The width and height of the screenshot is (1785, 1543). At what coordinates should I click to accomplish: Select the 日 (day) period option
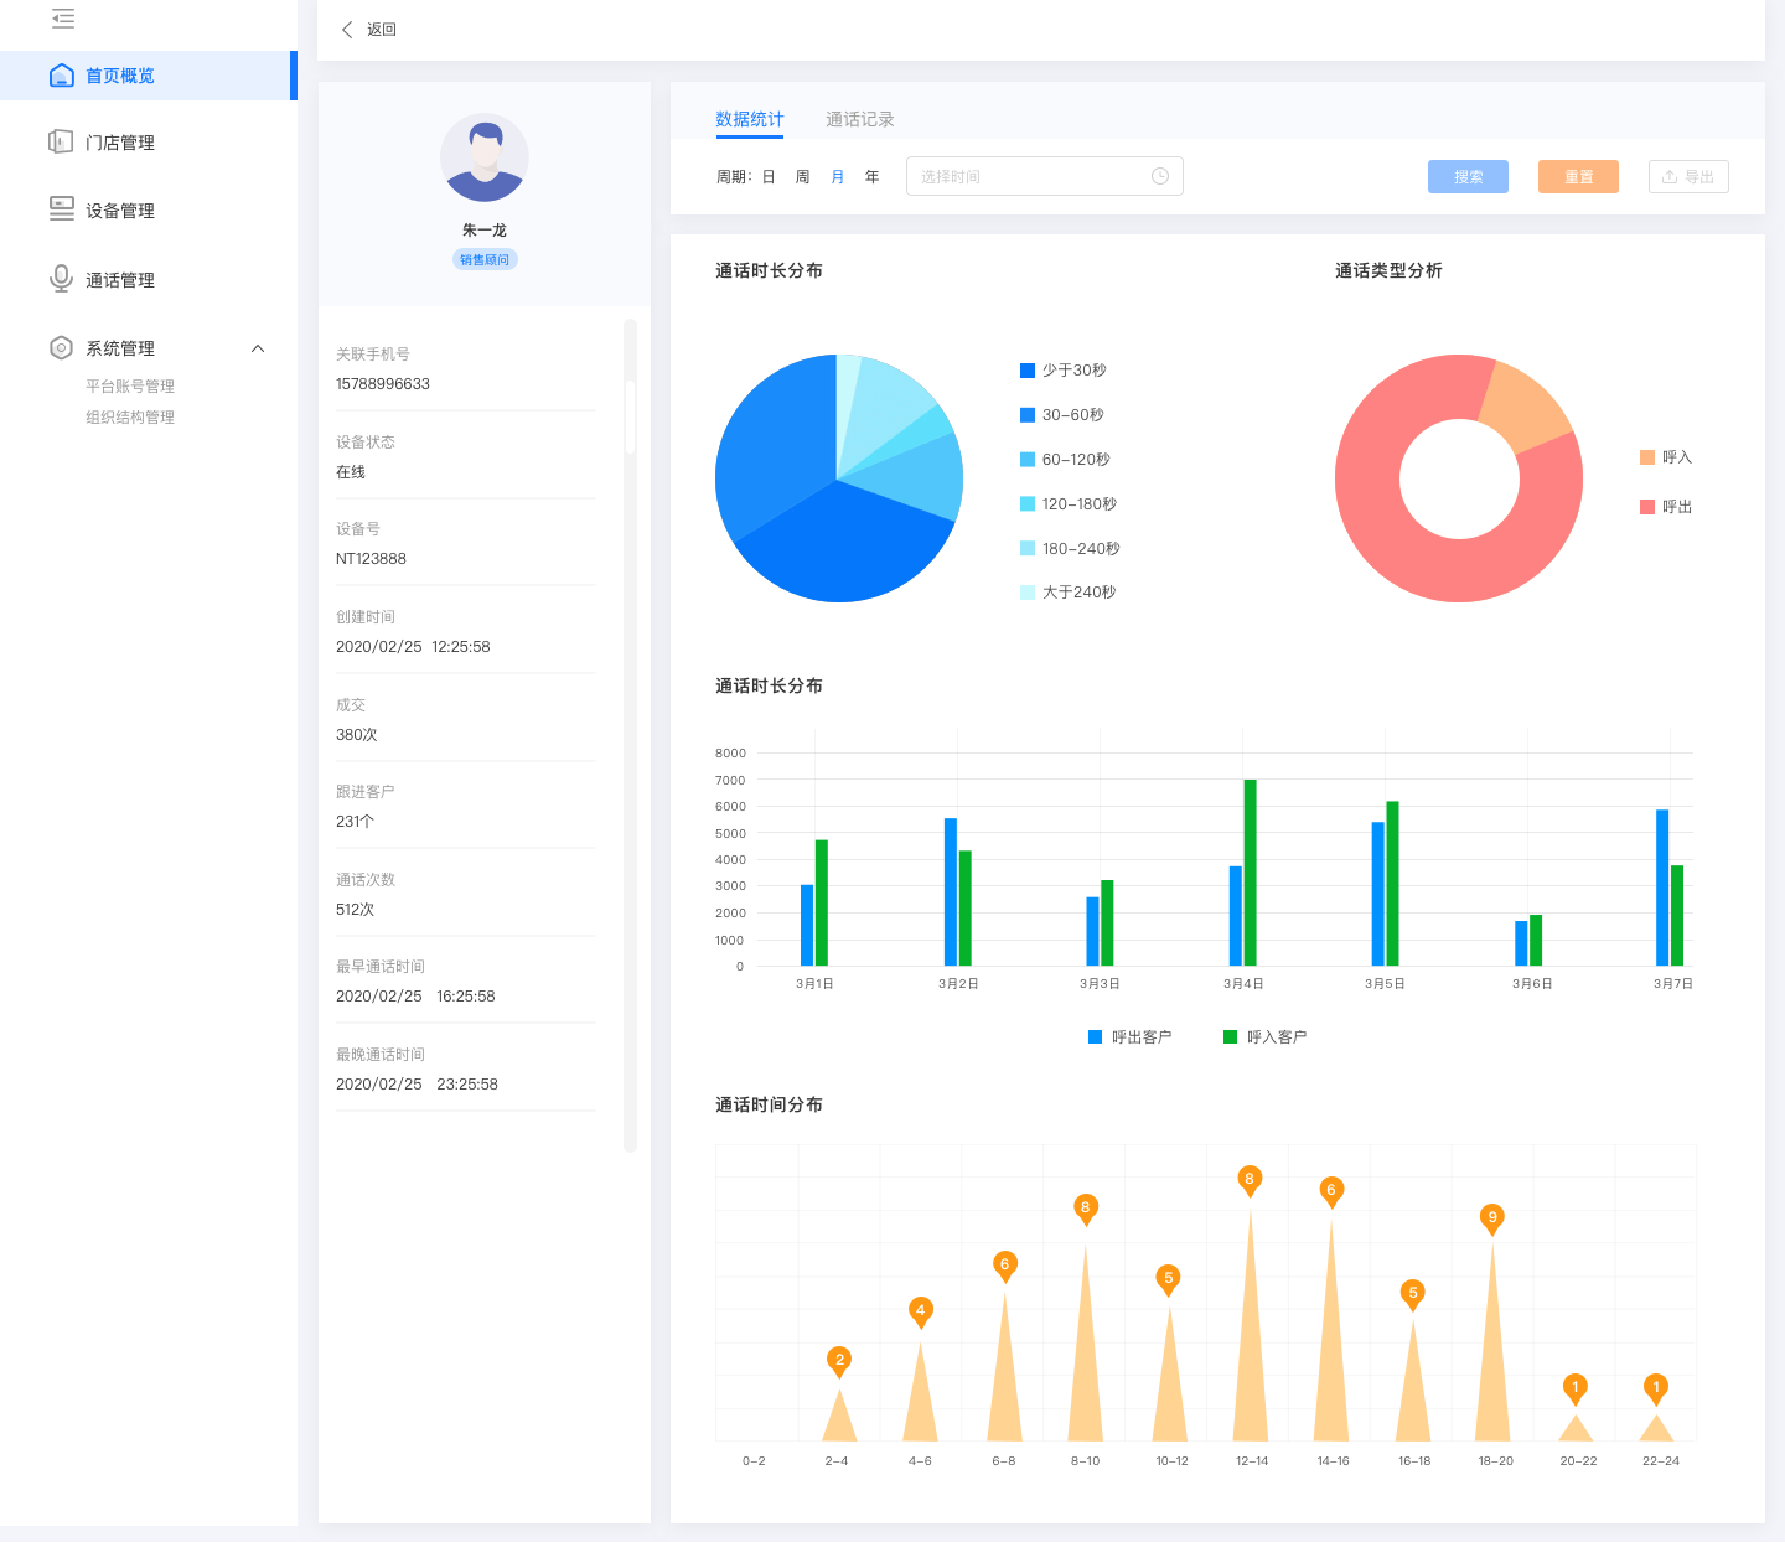[x=769, y=177]
